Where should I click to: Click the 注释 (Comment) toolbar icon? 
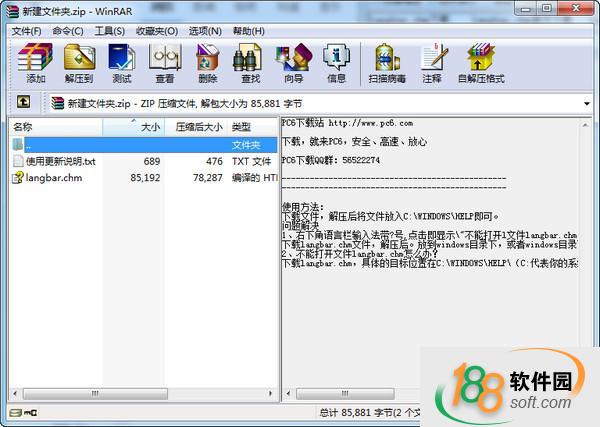point(432,63)
